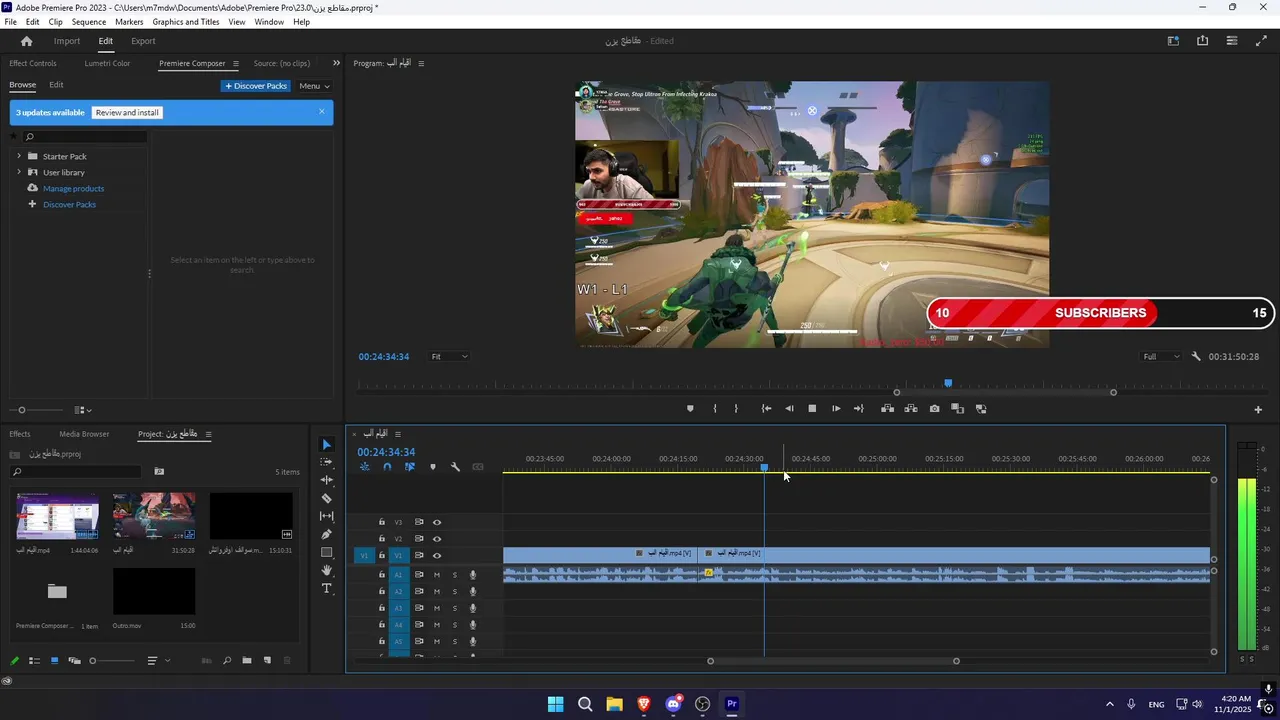Select the Track Select Forward tool
Screen dimensions: 1280x720
(326, 462)
